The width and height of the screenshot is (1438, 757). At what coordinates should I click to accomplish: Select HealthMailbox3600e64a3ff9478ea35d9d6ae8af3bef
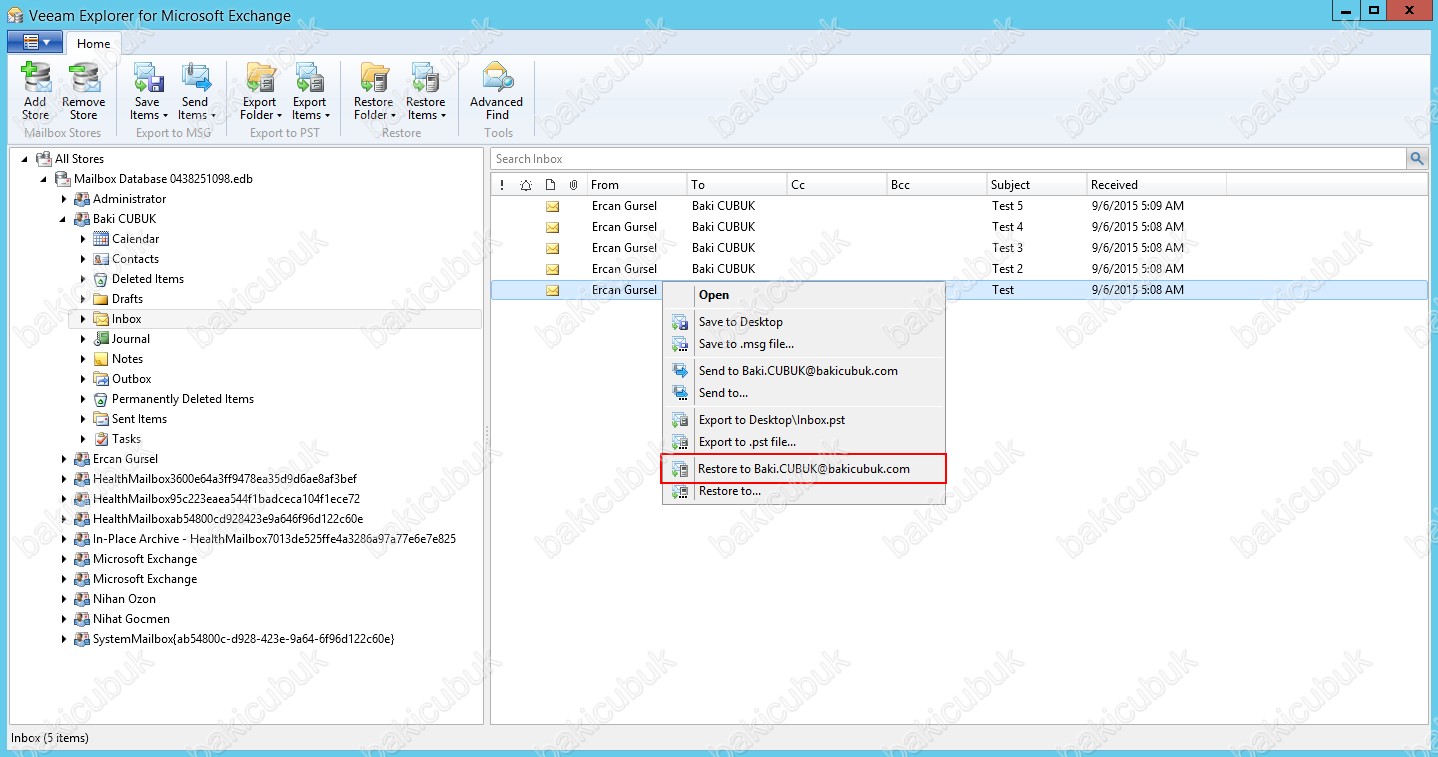225,479
